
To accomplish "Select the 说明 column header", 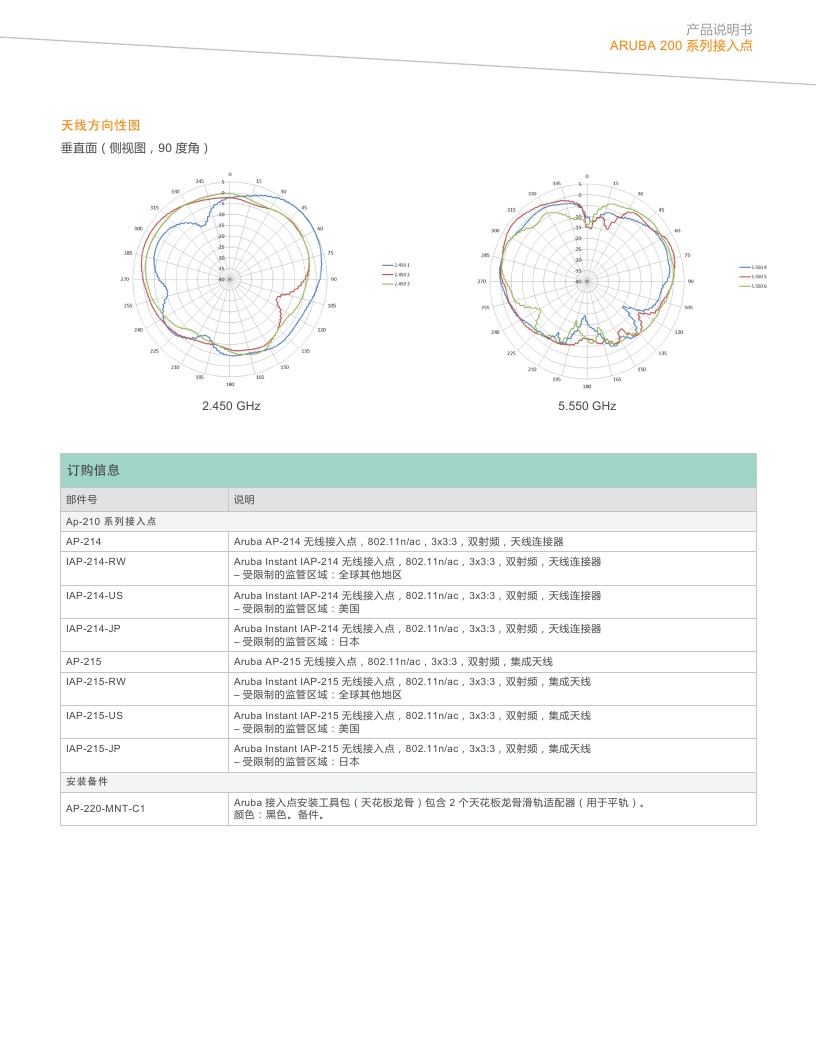I will (x=244, y=500).
